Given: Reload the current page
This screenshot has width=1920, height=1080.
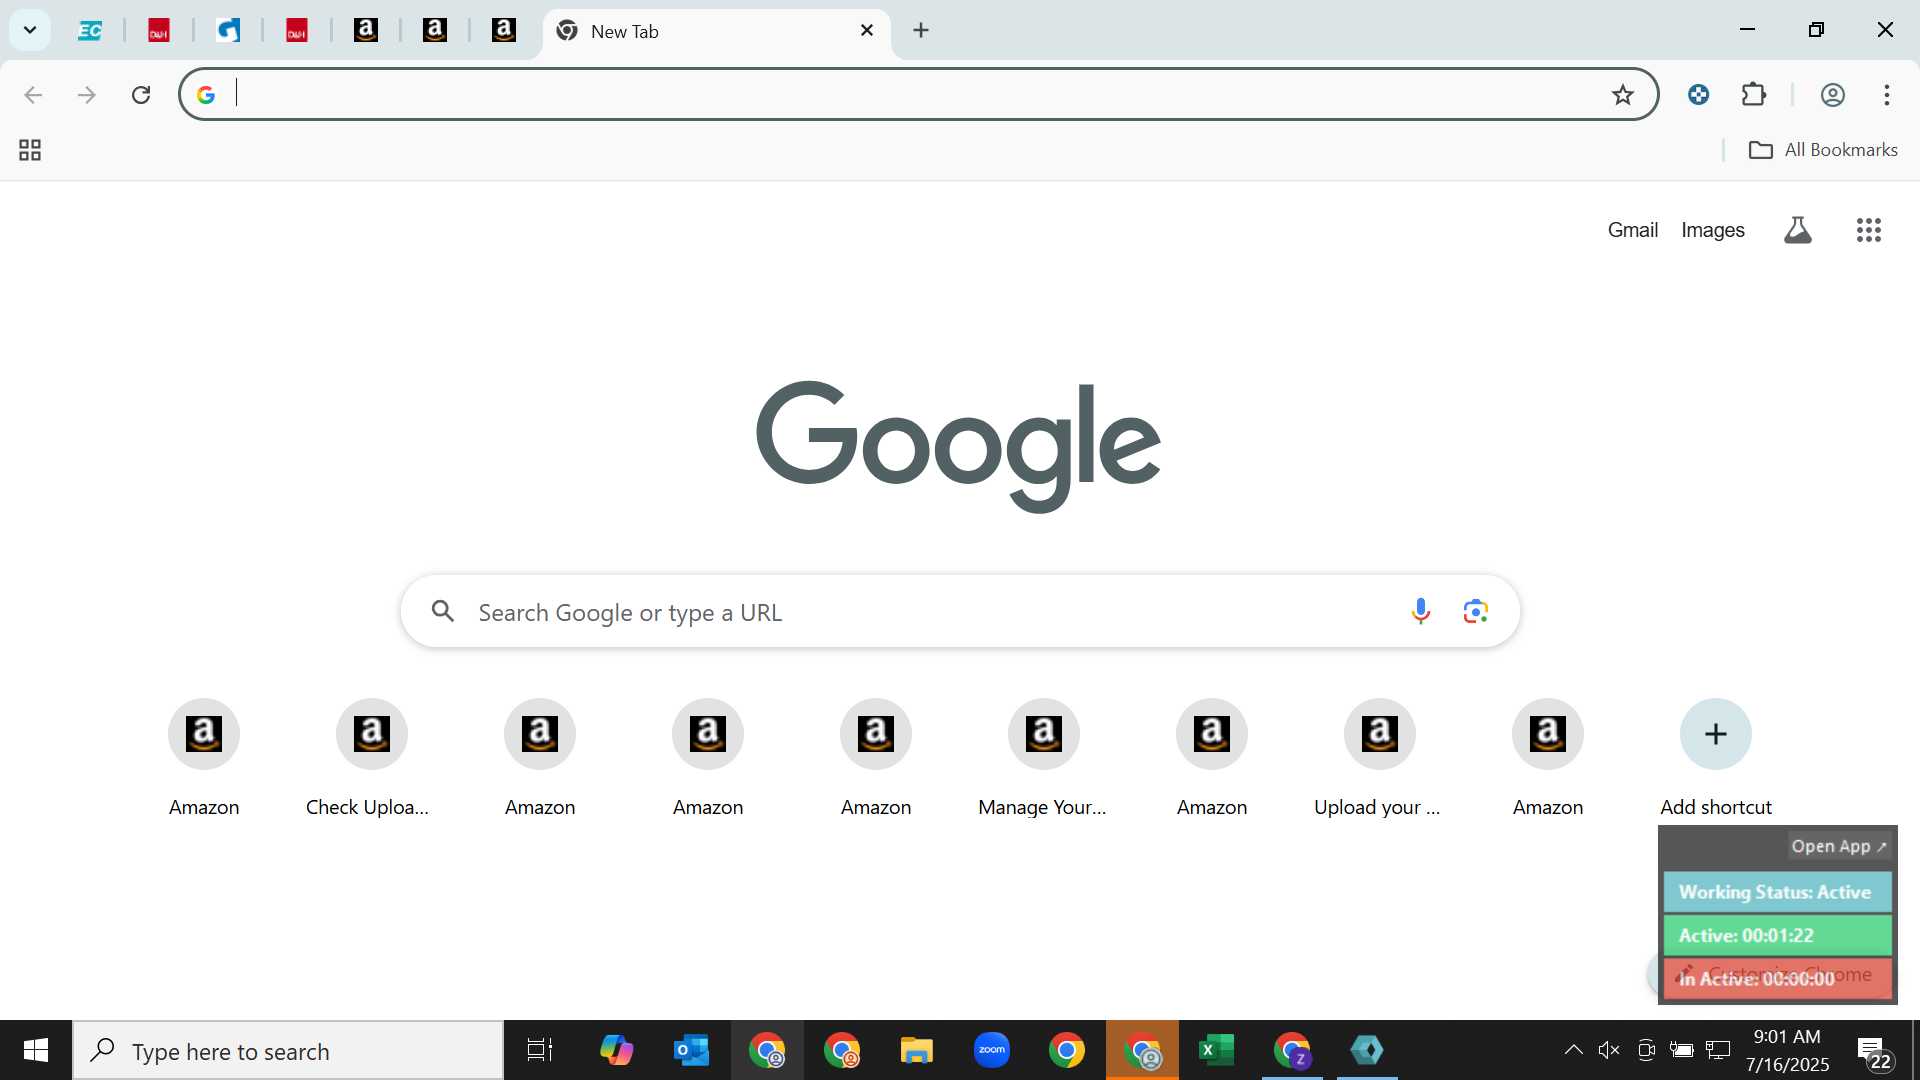Looking at the screenshot, I should click(x=141, y=95).
